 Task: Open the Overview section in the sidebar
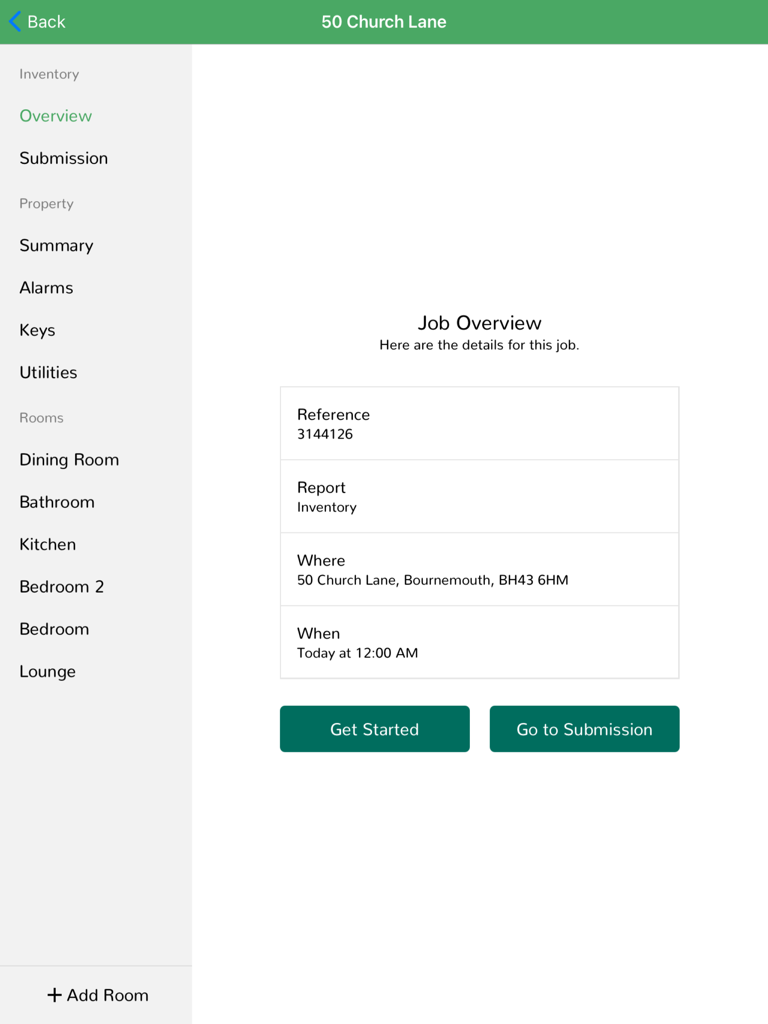55,116
